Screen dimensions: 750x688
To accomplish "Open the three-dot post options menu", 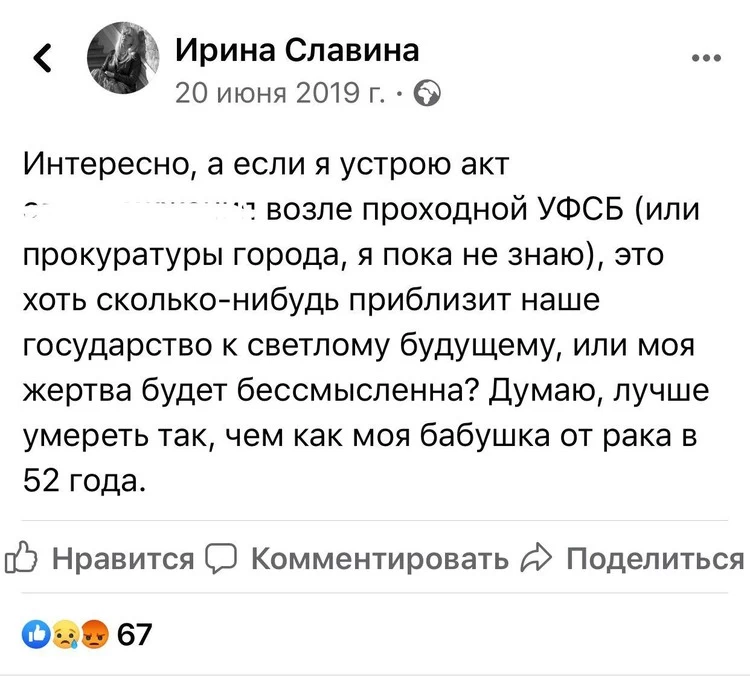I will (x=705, y=59).
